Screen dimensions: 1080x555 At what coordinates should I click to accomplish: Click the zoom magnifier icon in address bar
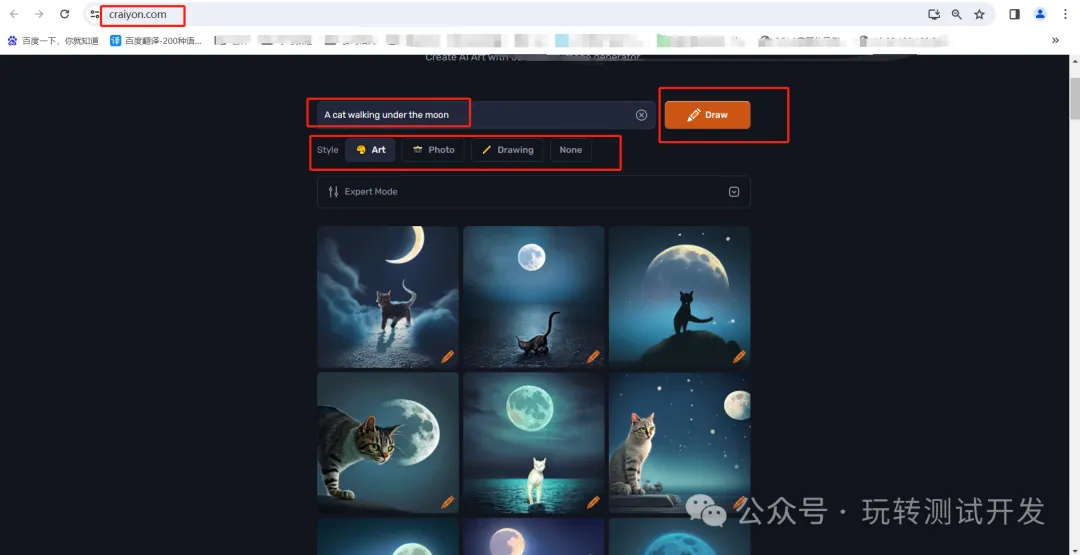coord(957,14)
